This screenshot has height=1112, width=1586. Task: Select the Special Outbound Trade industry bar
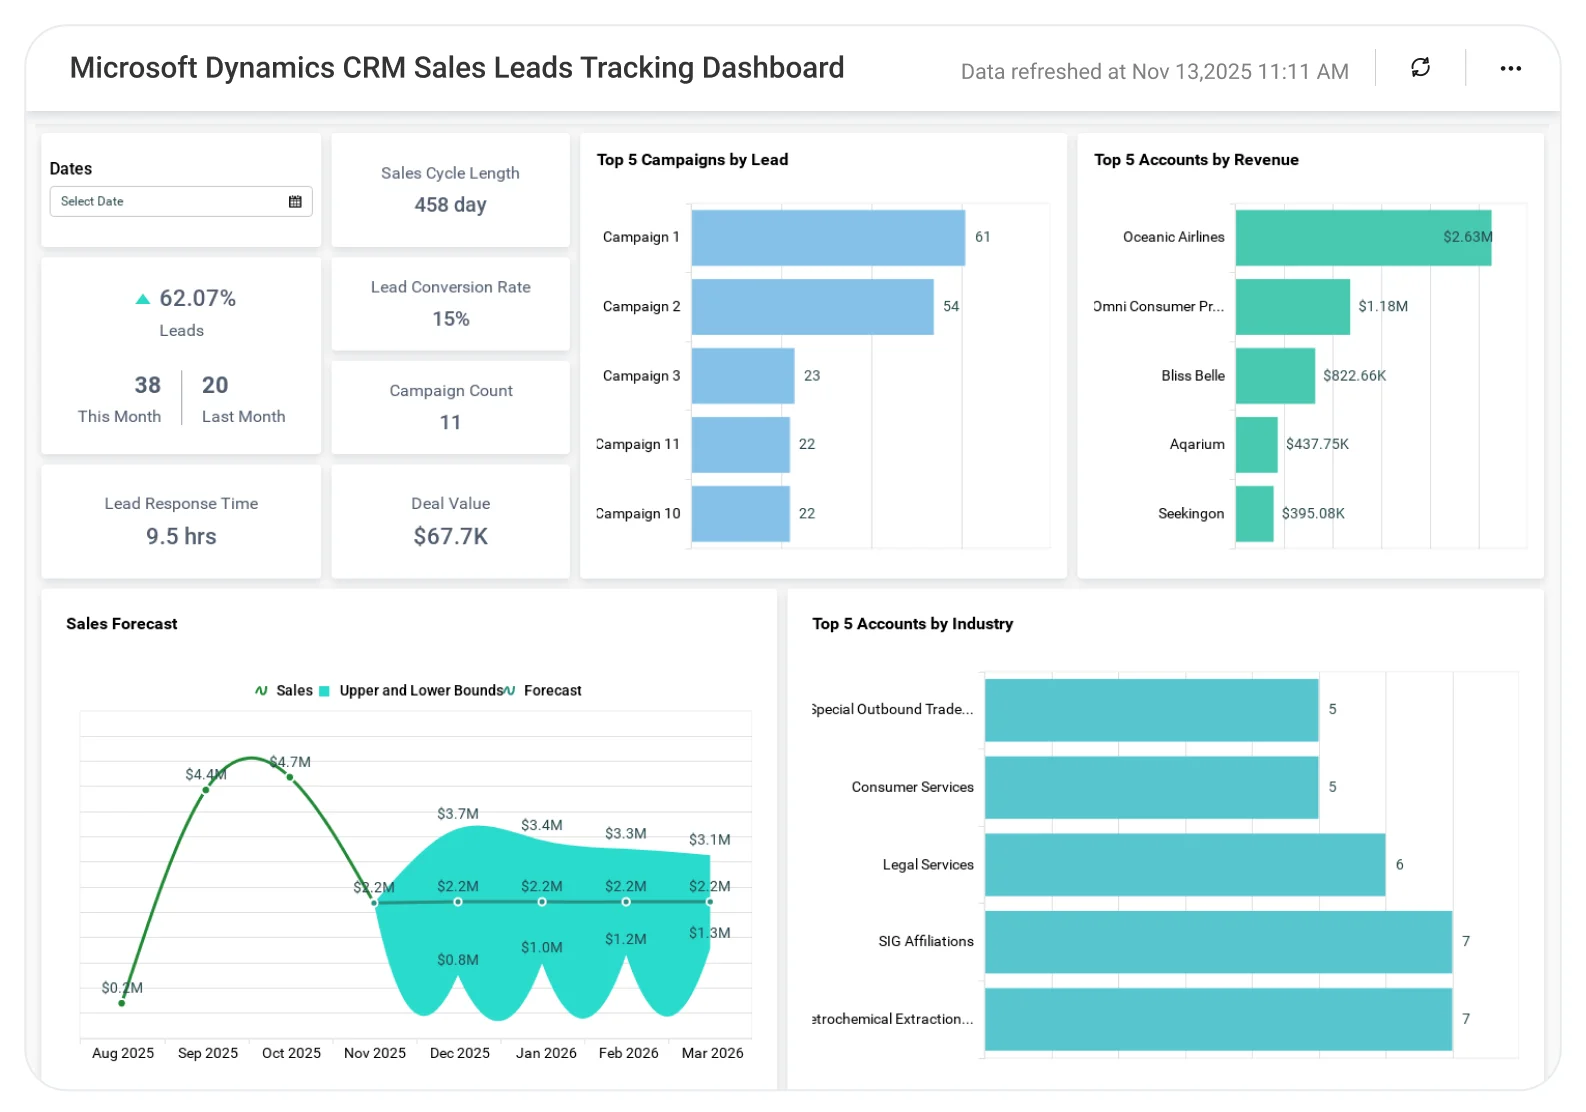pos(1152,710)
